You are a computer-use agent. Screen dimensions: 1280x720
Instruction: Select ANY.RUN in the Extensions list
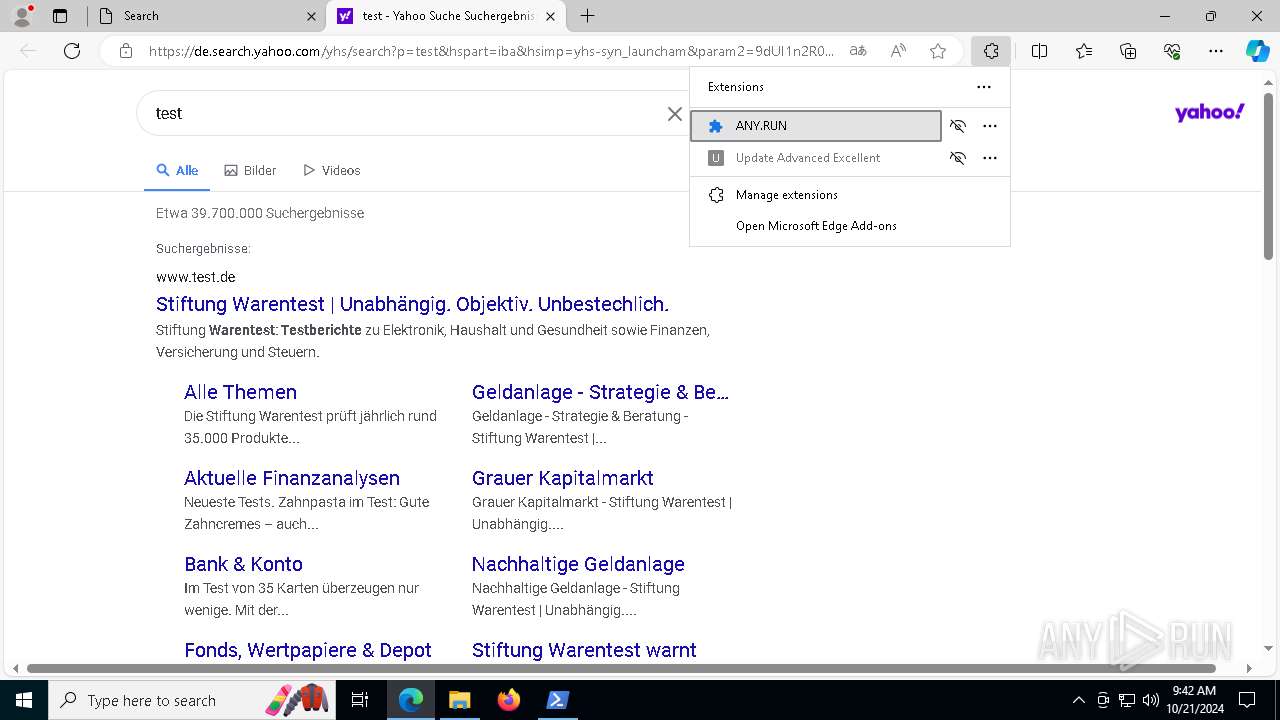[x=816, y=126]
